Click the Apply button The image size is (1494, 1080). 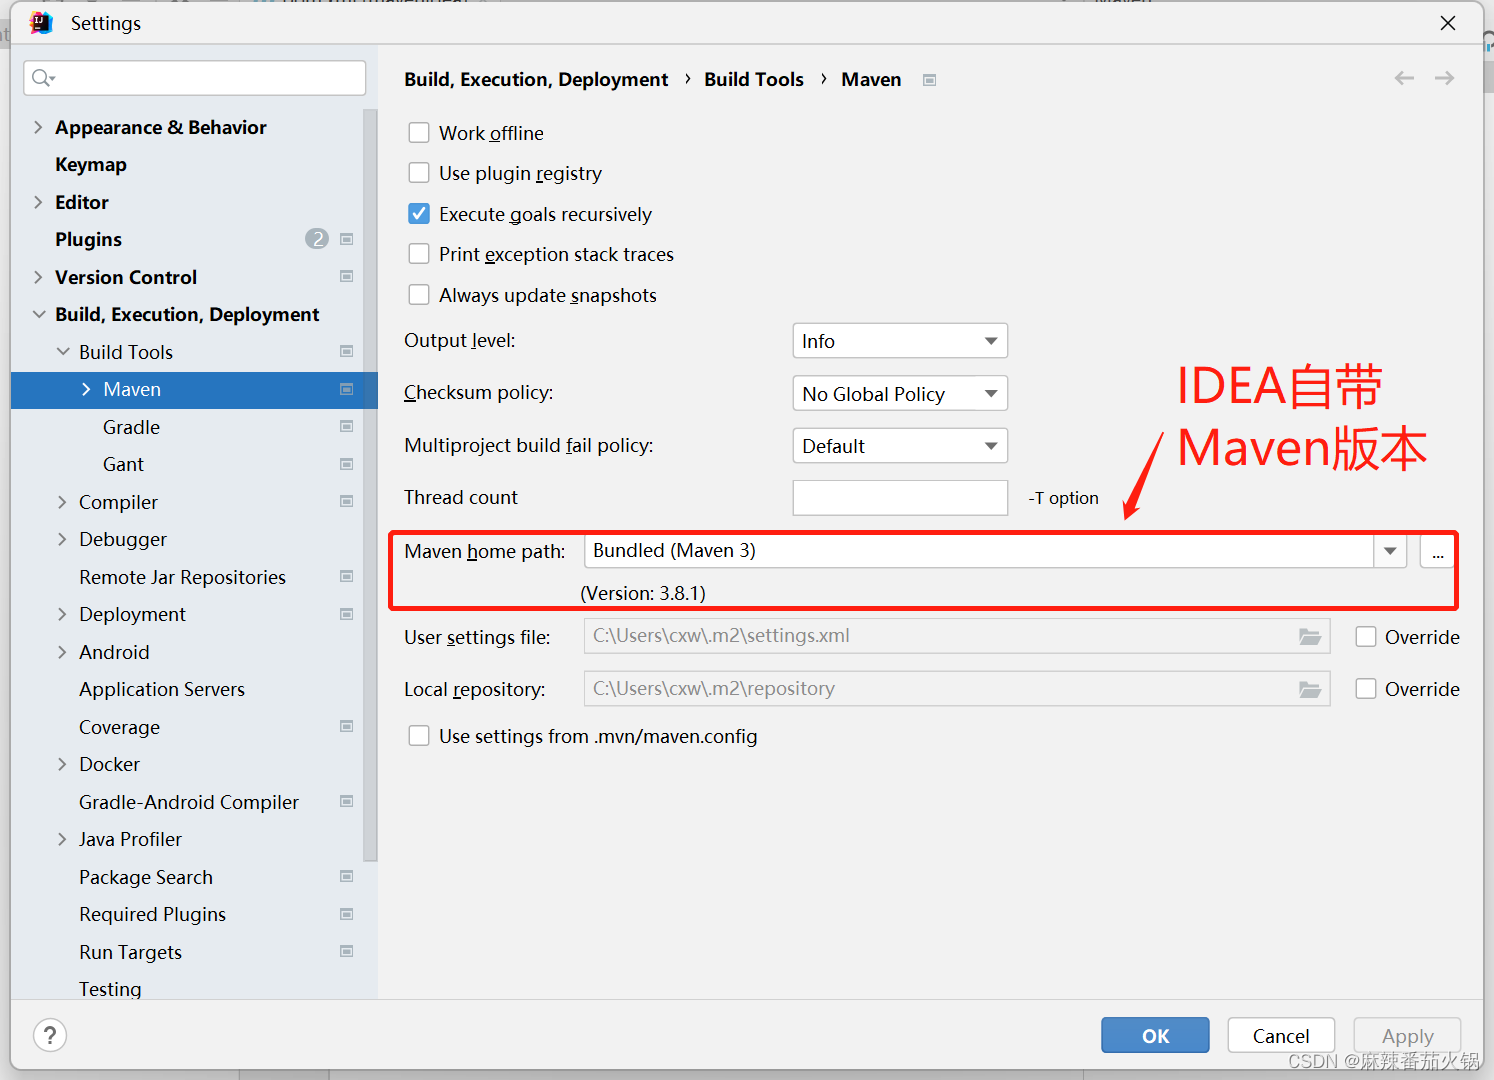pos(1407,1035)
